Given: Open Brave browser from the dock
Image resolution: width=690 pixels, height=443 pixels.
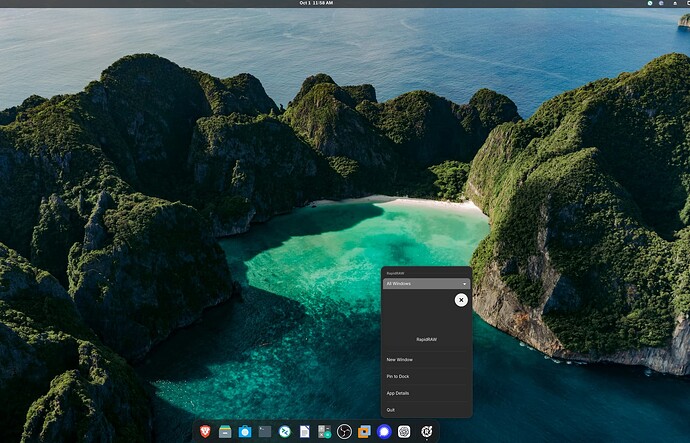Looking at the screenshot, I should coord(205,432).
